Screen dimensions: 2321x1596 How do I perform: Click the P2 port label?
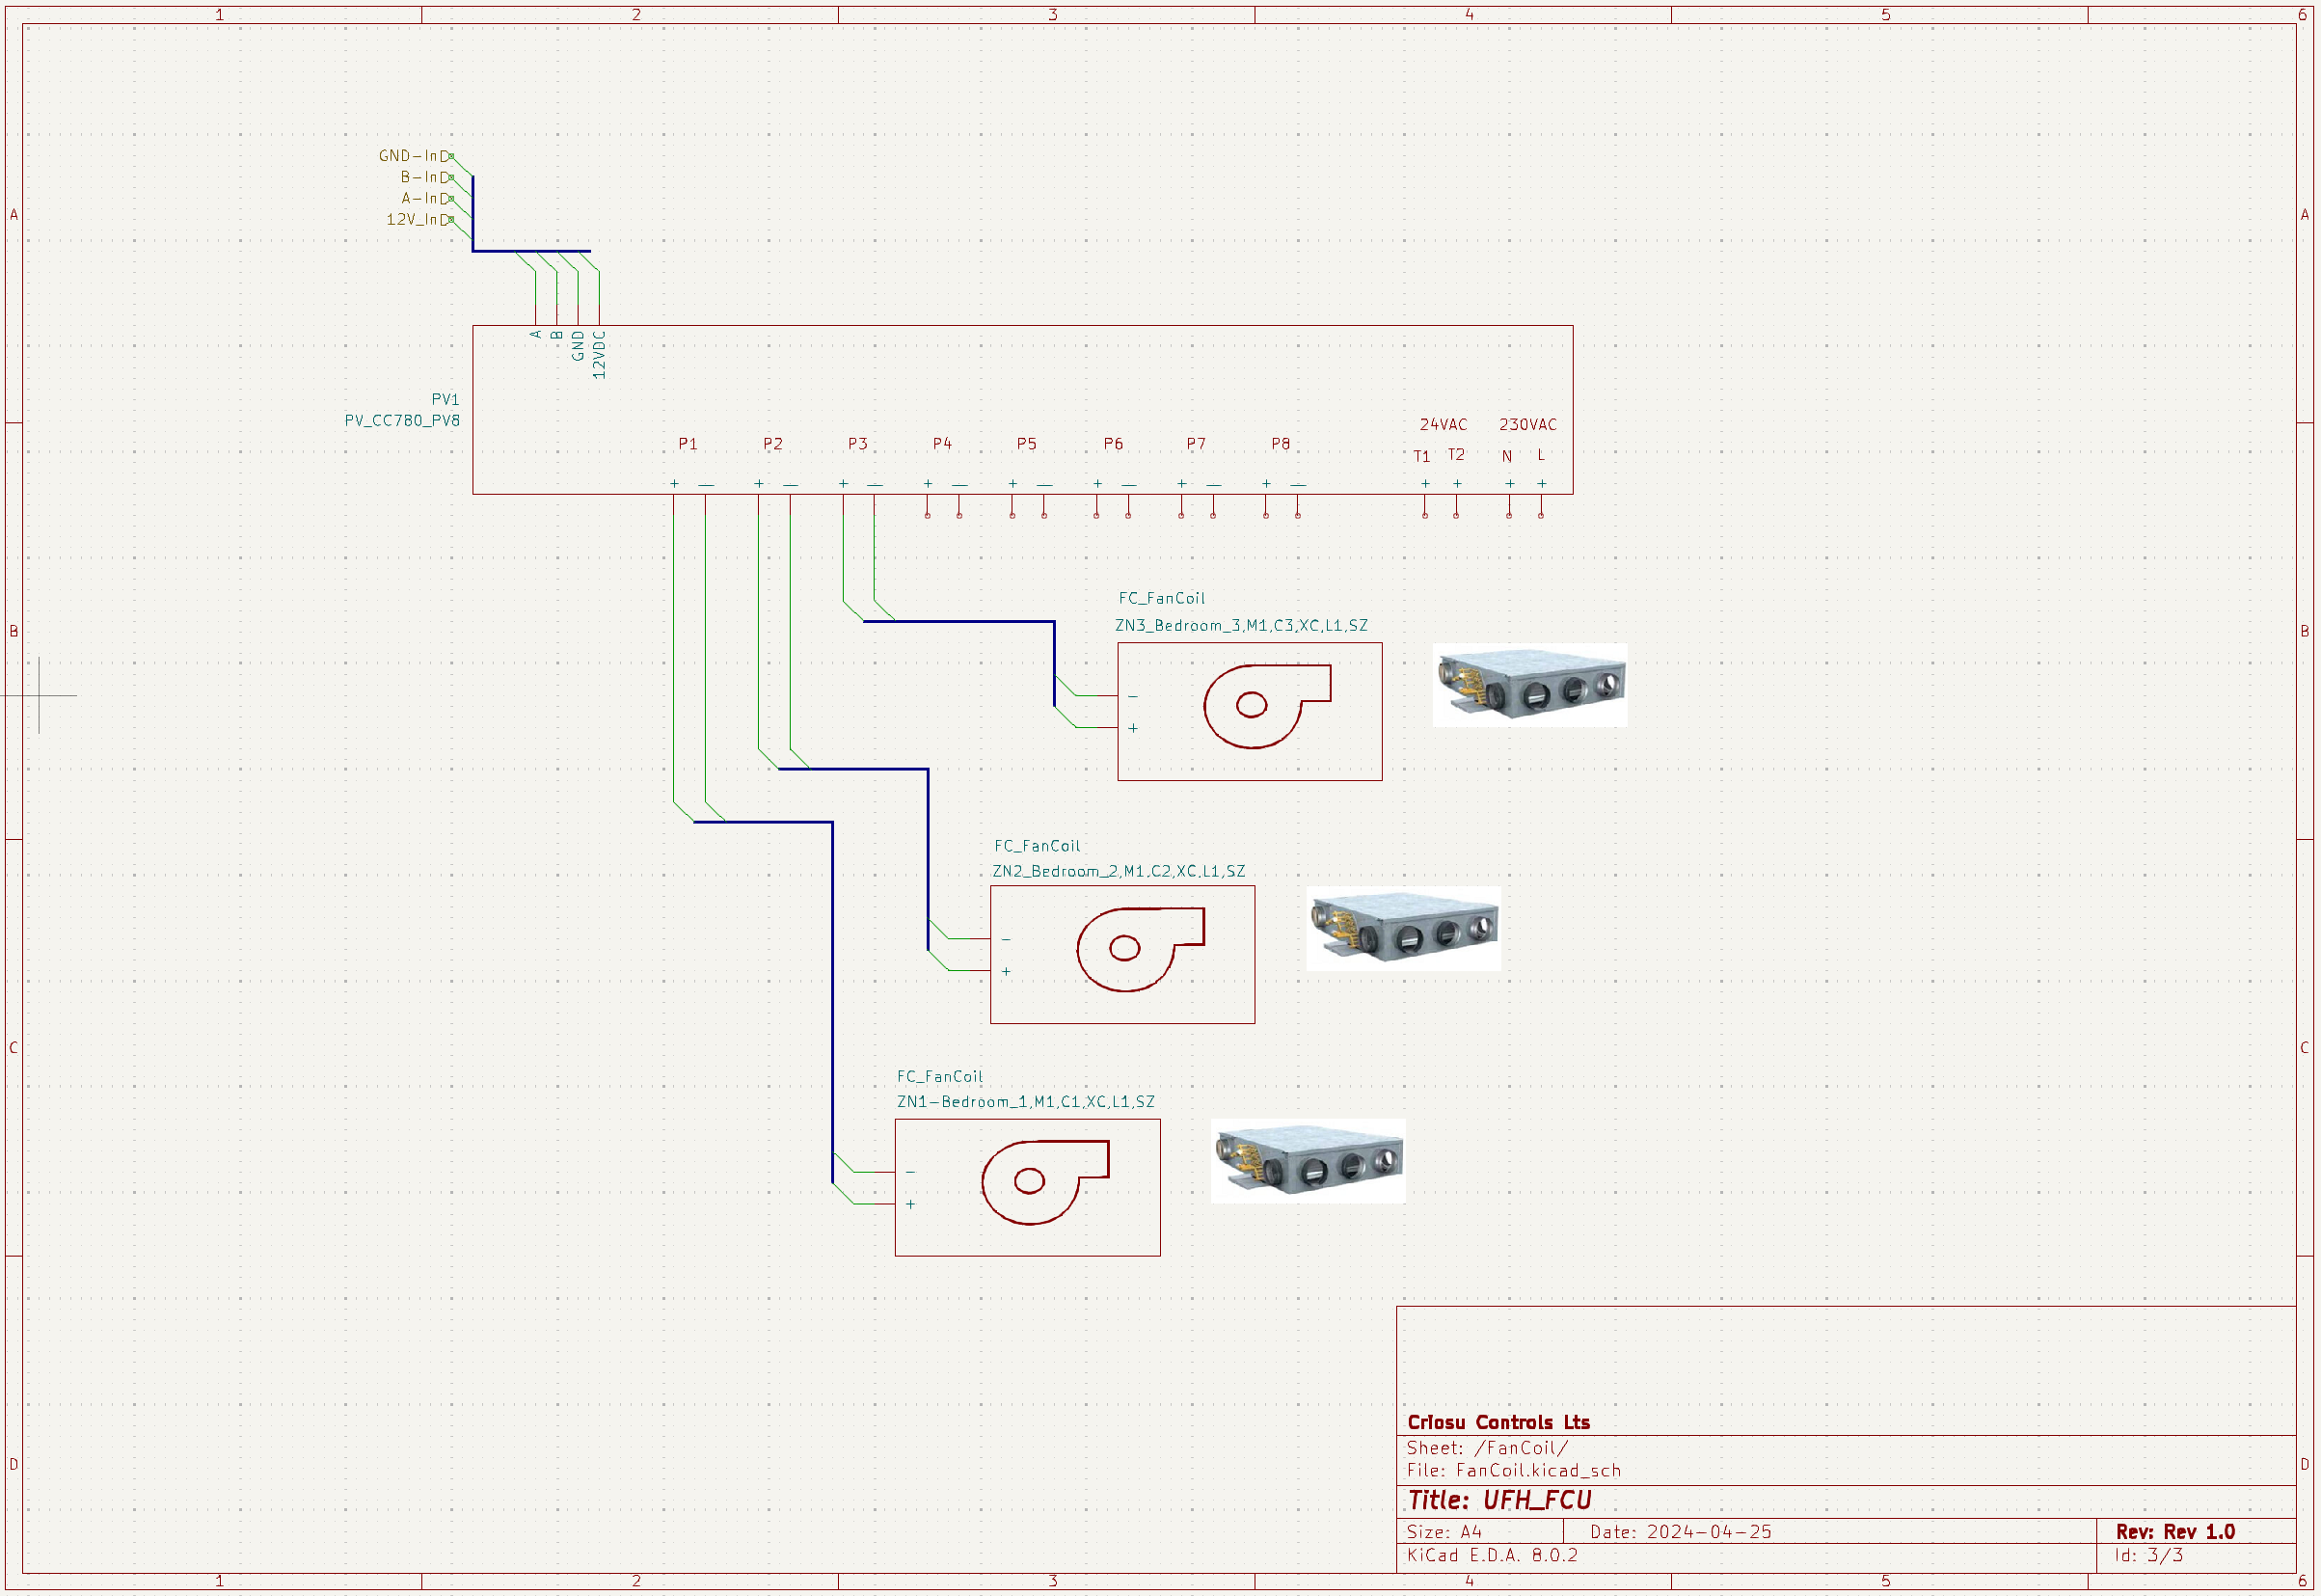tap(773, 443)
